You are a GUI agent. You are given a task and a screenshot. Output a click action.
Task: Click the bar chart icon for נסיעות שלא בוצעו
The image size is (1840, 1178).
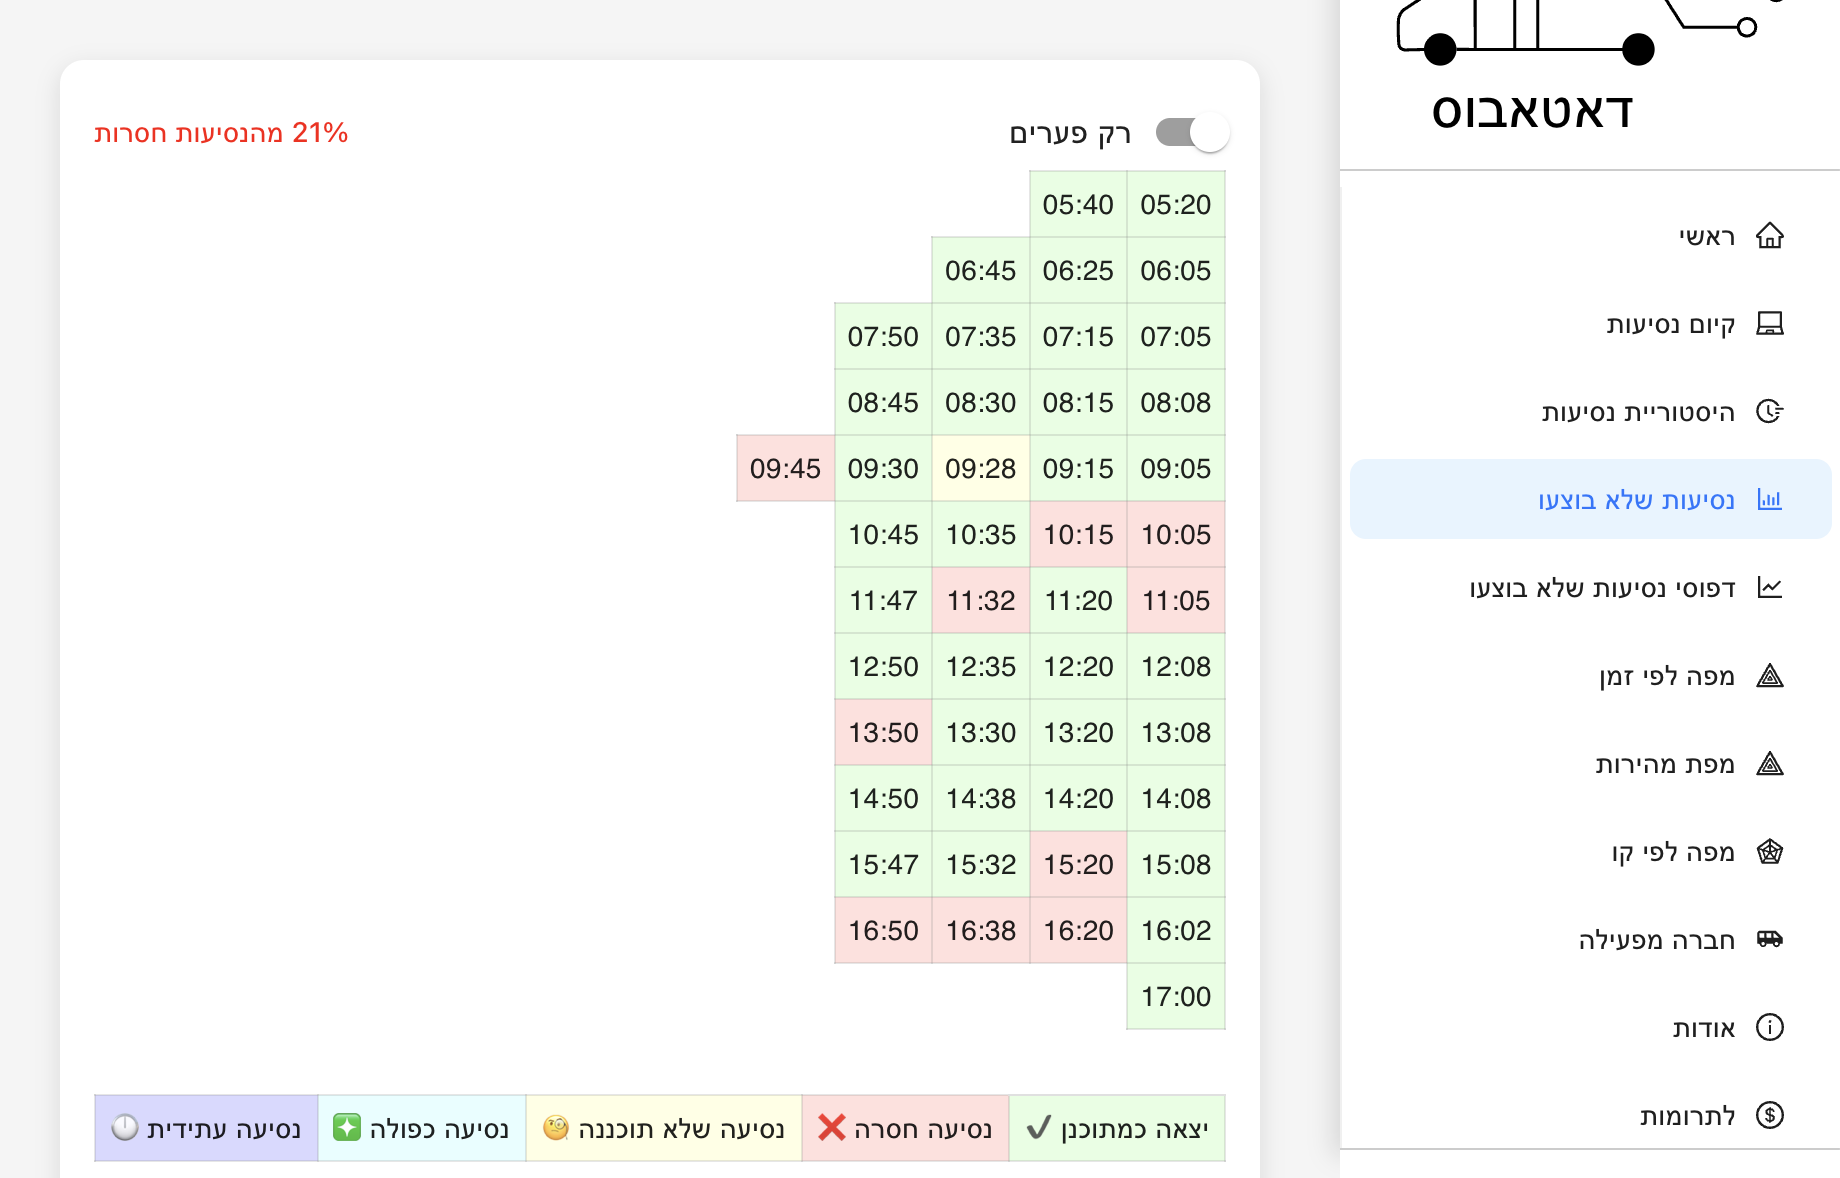pos(1769,500)
